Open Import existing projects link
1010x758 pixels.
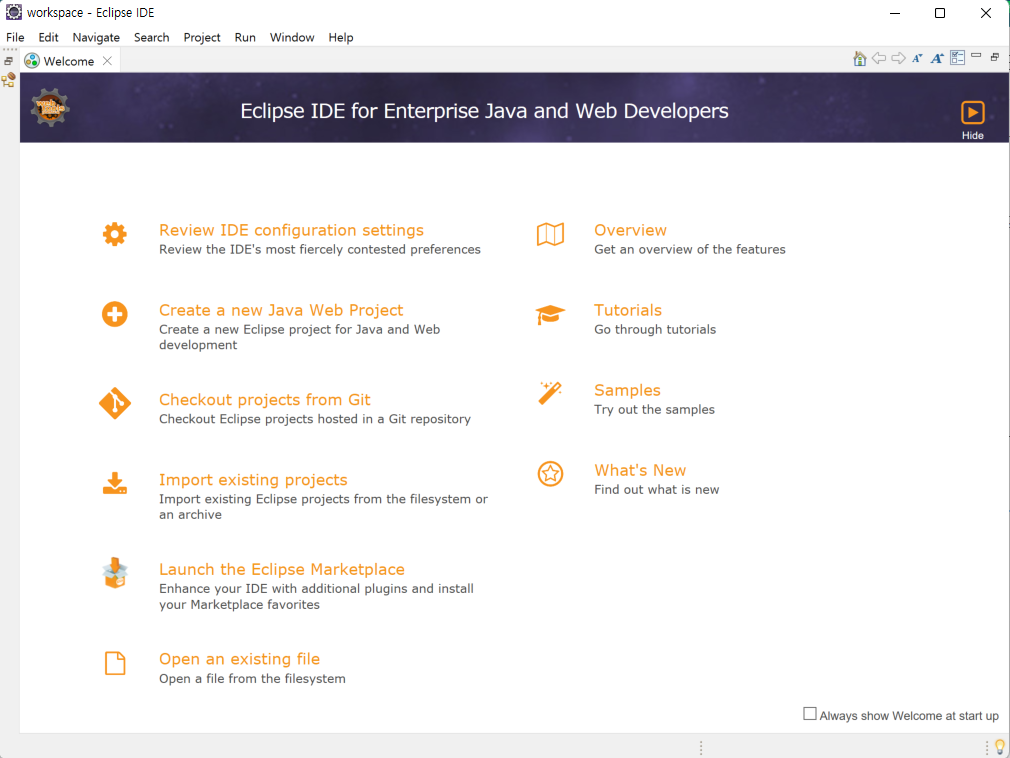253,480
